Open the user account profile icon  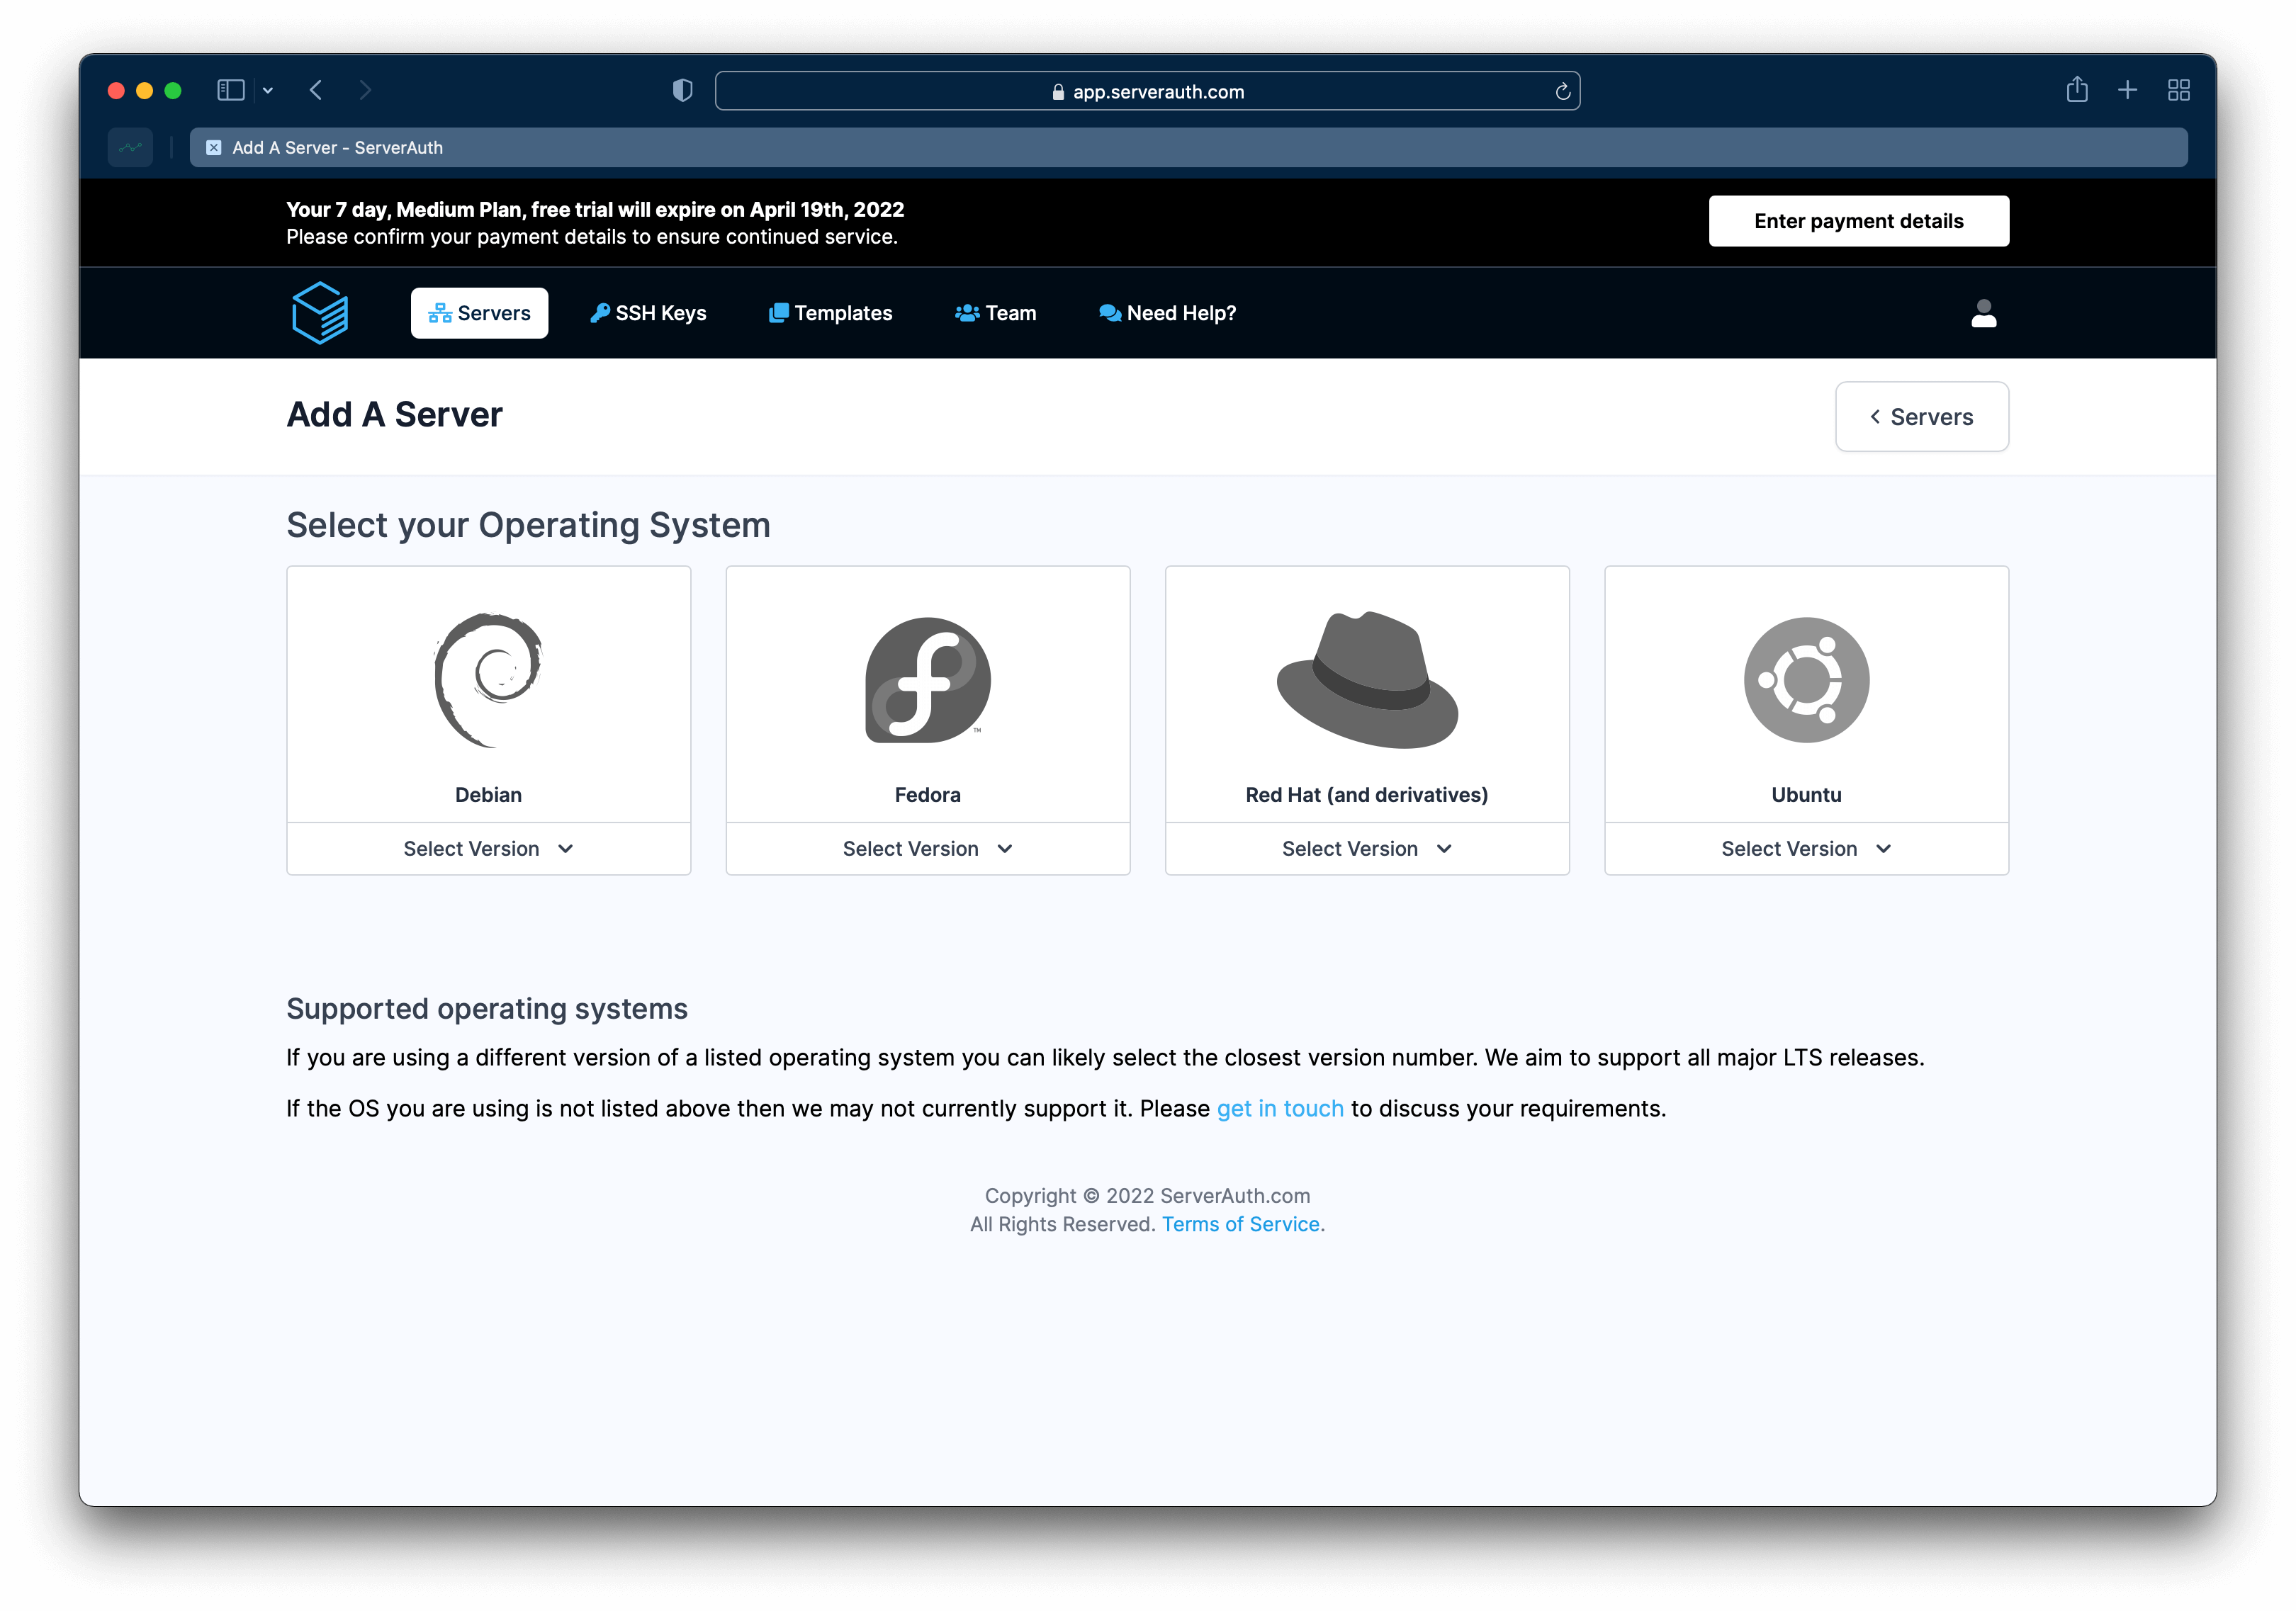click(x=1983, y=313)
